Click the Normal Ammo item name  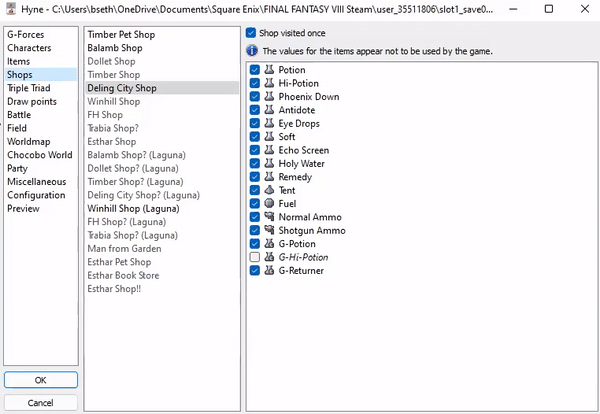click(x=310, y=217)
